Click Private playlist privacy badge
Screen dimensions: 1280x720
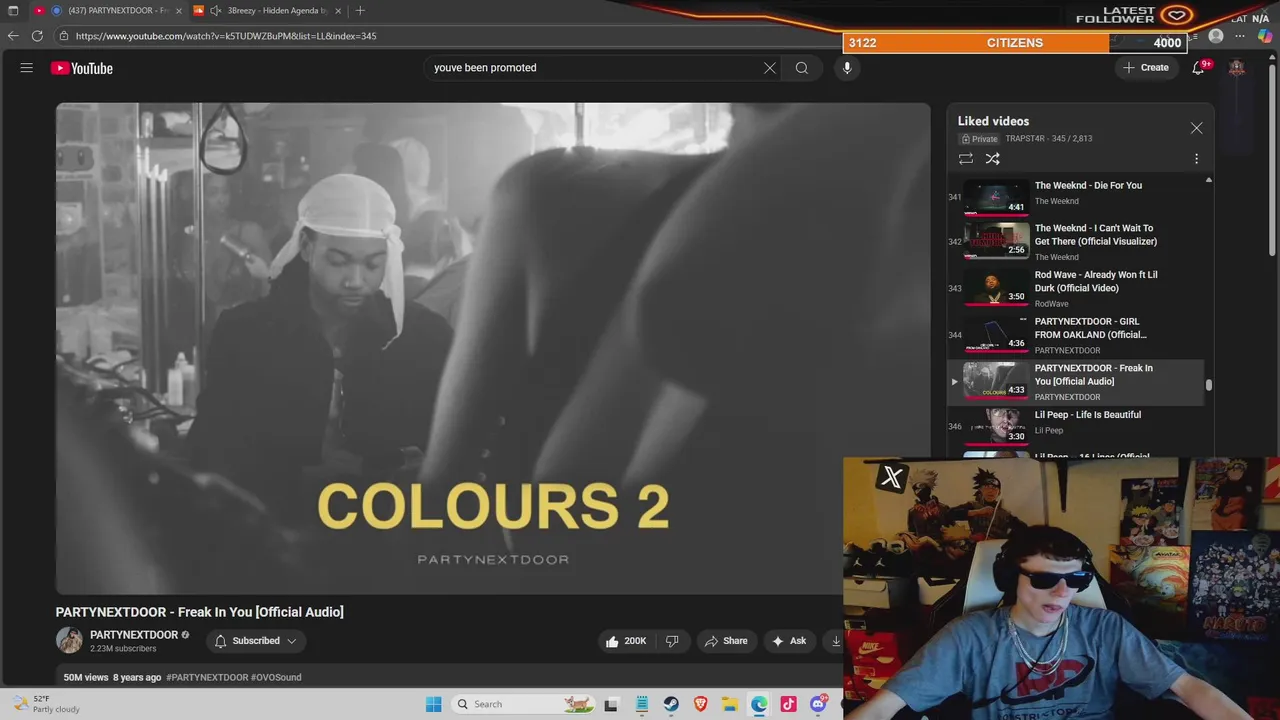coord(979,139)
